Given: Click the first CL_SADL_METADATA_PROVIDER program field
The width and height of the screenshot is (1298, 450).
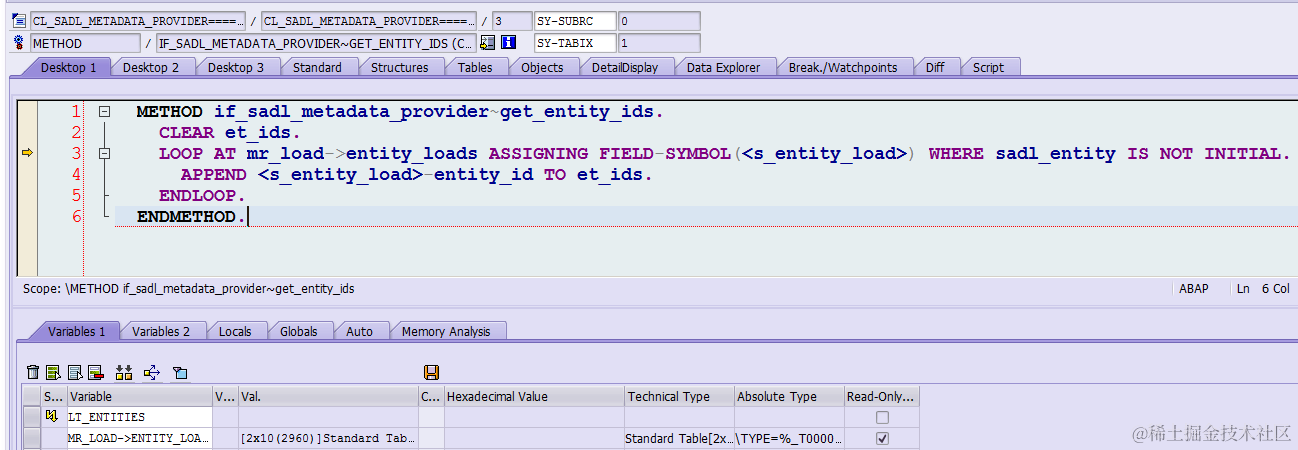Looking at the screenshot, I should pos(136,20).
